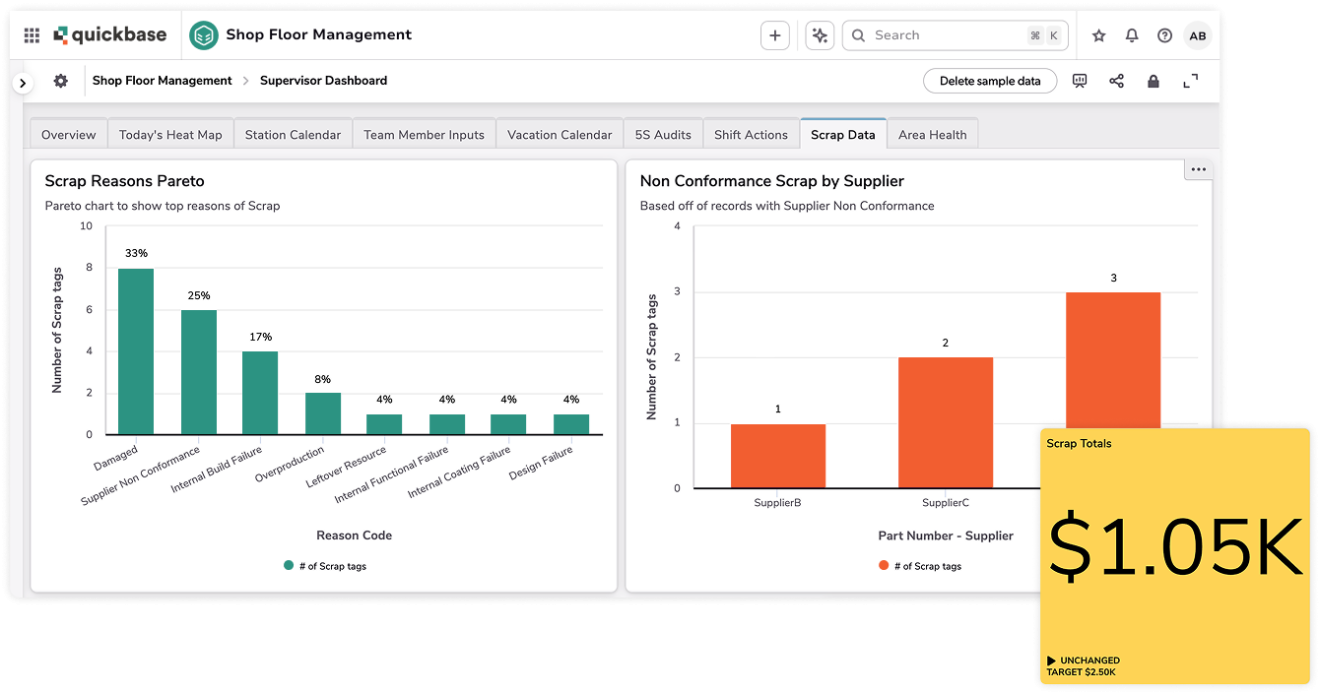
Task: Click the lock icon near Delete sample data
Action: [1153, 80]
